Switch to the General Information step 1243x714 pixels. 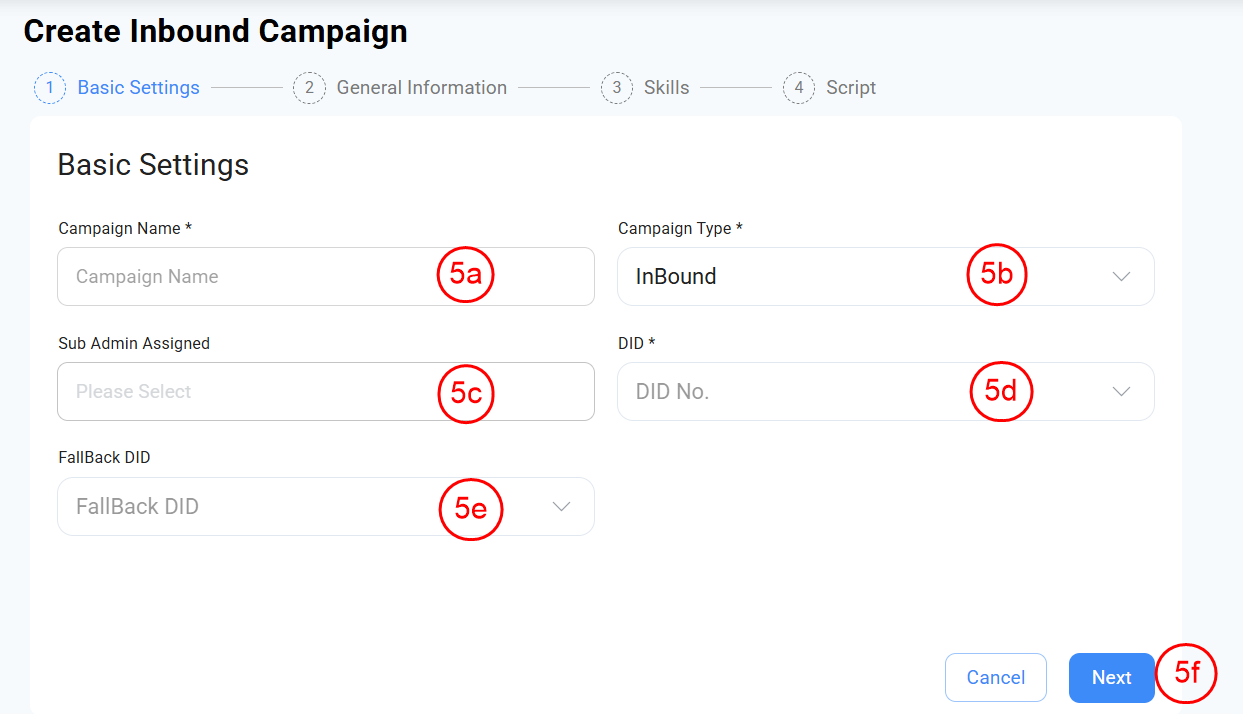421,88
